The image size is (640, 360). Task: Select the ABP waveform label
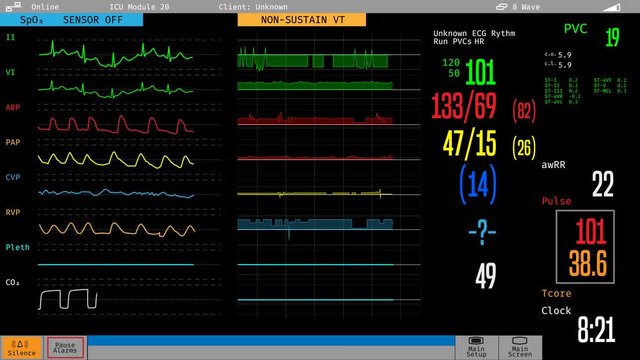tap(13, 107)
